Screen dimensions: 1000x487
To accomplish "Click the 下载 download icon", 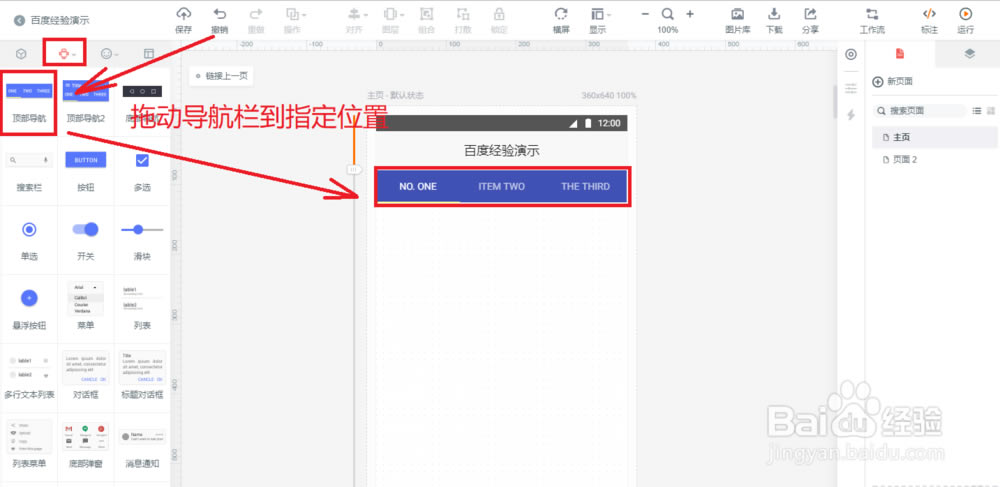I will 774,14.
